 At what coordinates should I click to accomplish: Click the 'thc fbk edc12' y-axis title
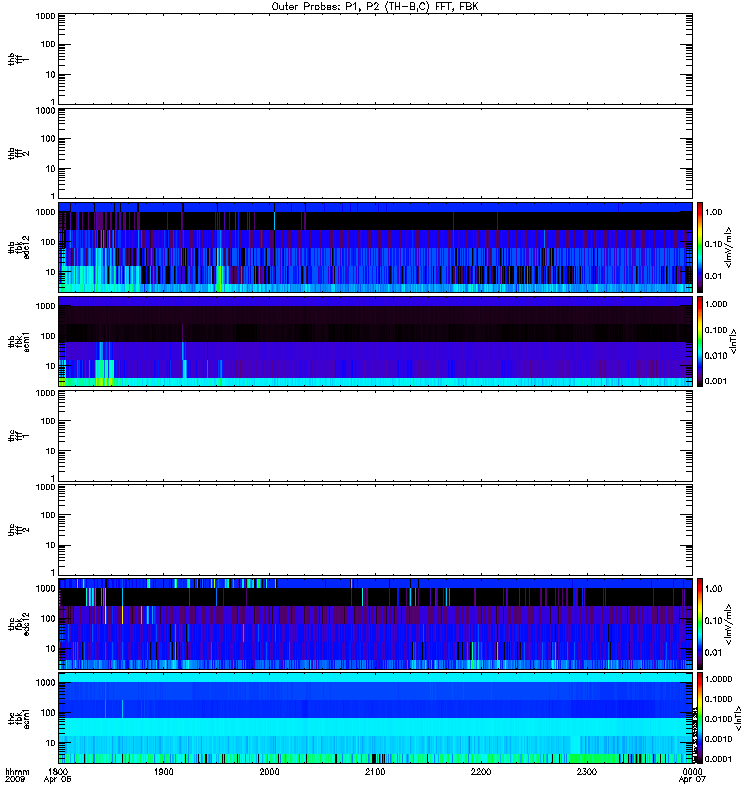click(x=18, y=623)
